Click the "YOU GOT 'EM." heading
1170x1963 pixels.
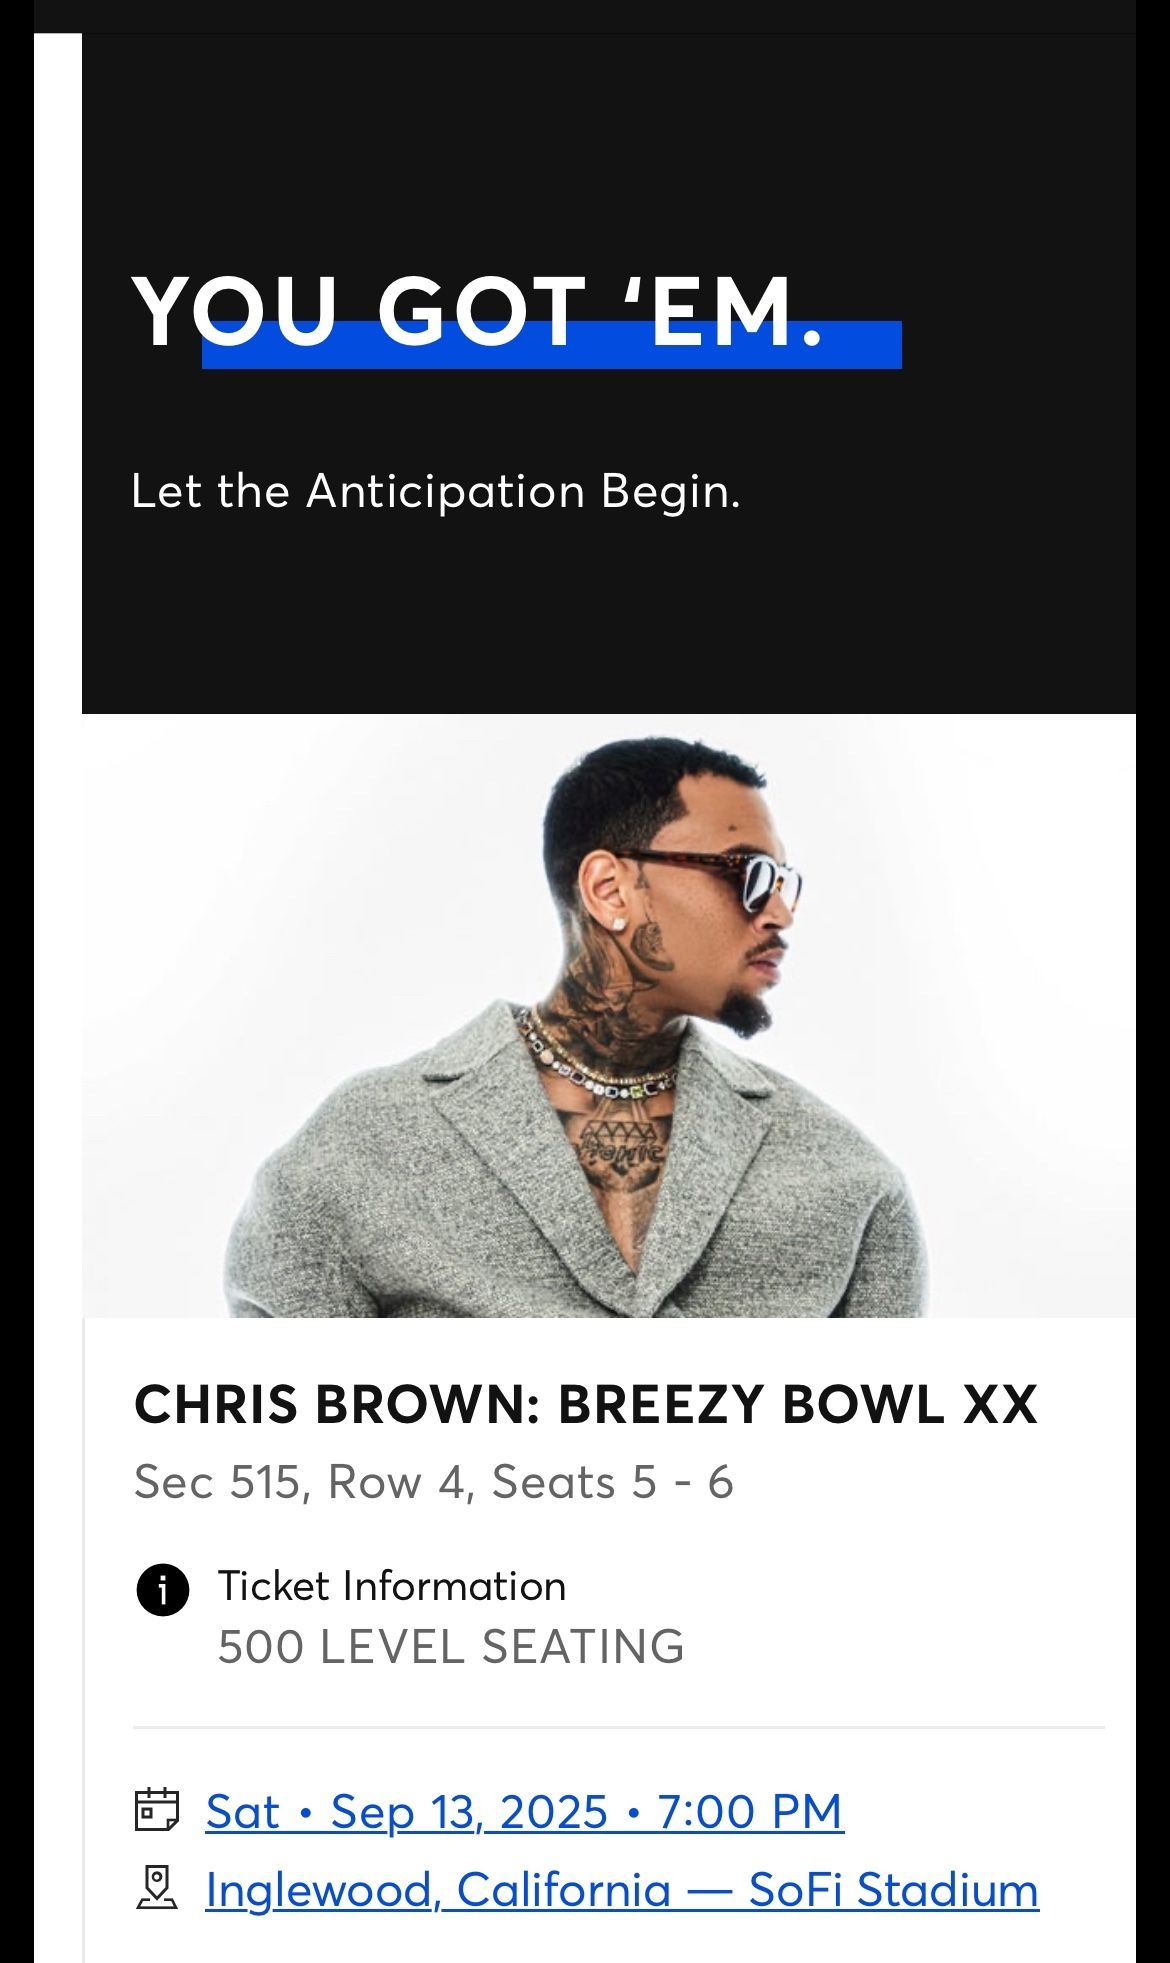click(x=478, y=311)
